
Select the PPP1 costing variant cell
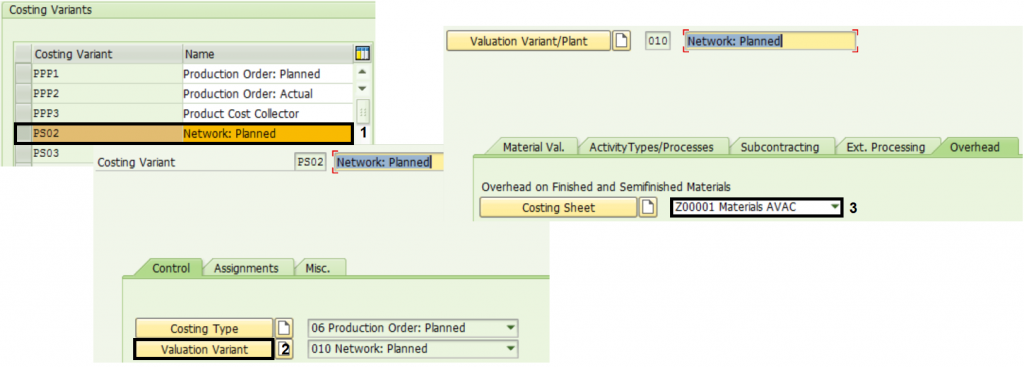107,74
